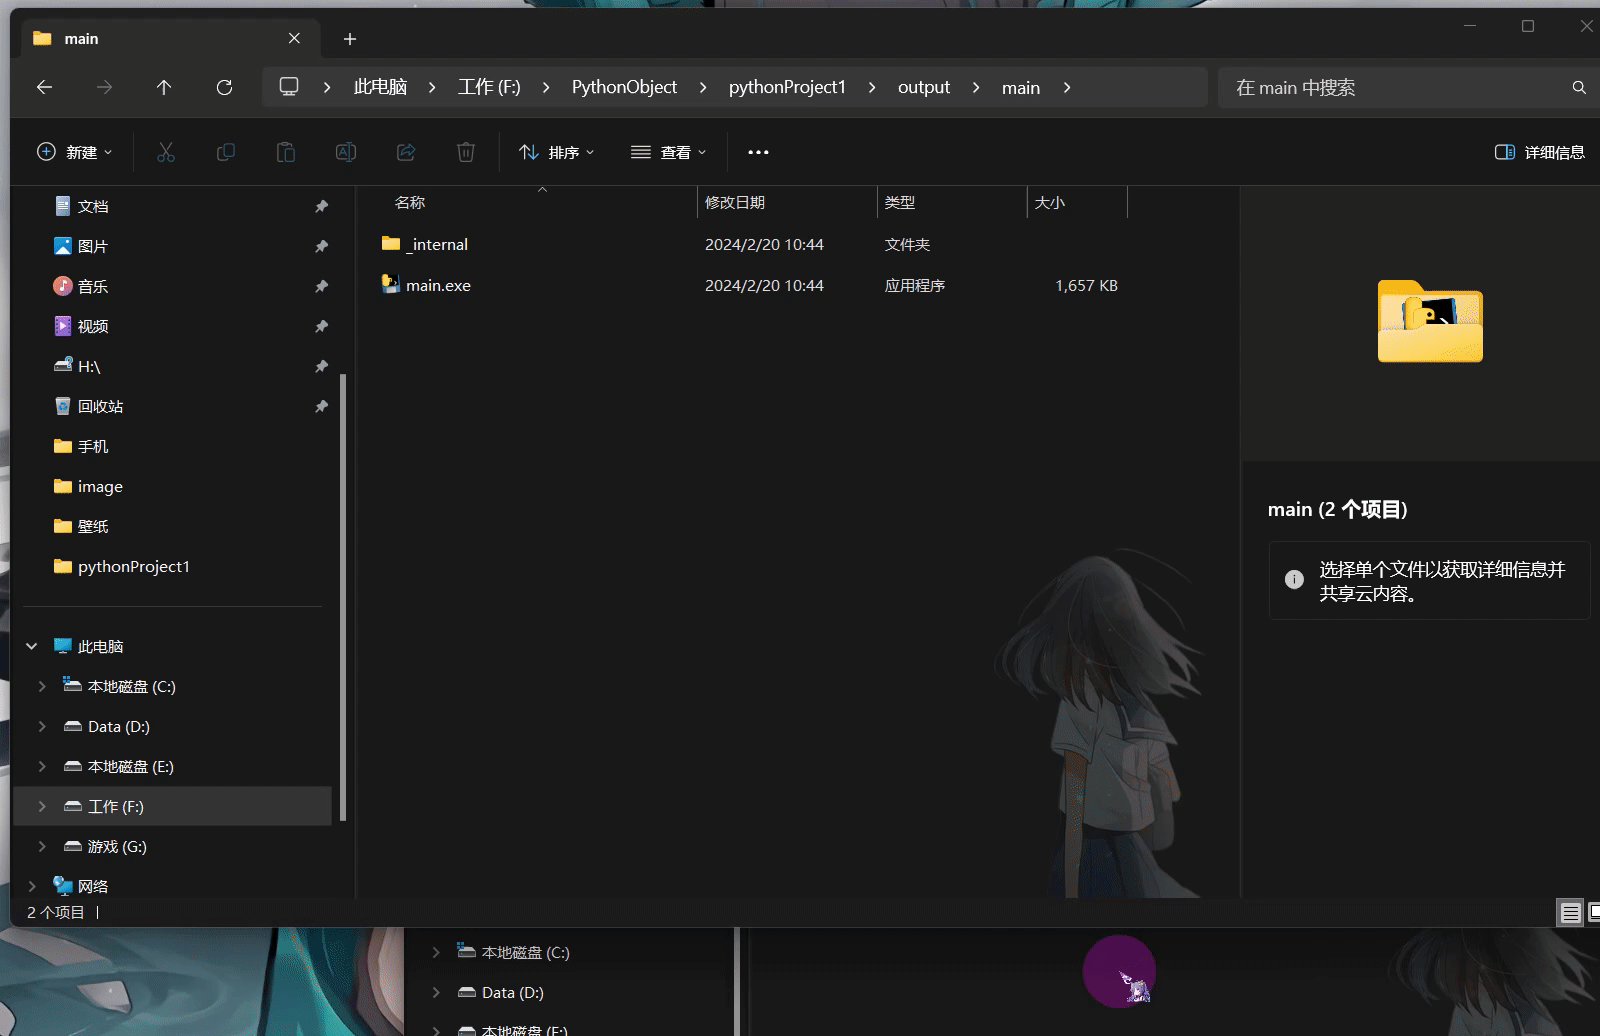
Task: Toggle the 详细信息 details pane
Action: tap(1540, 152)
